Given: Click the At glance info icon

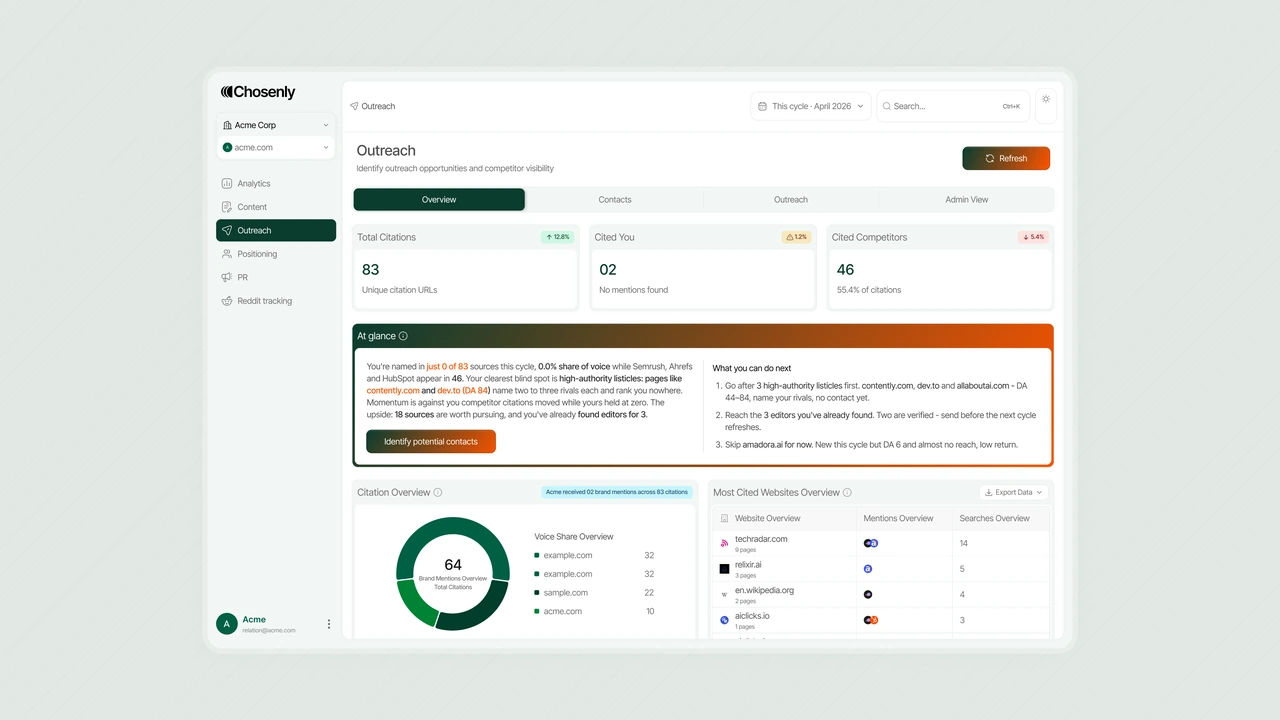Looking at the screenshot, I should tap(403, 336).
